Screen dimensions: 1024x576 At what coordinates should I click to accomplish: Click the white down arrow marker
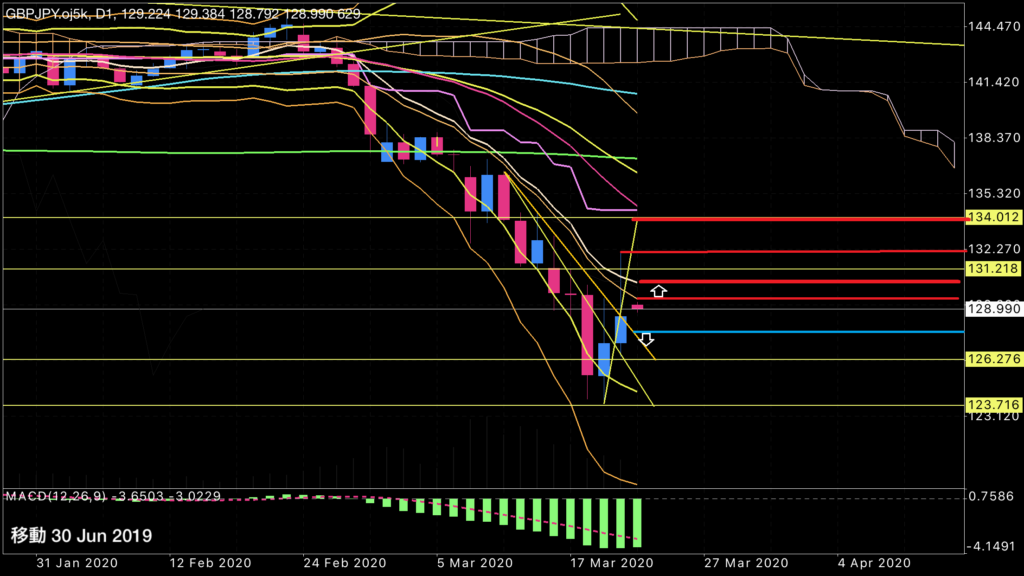click(x=646, y=339)
